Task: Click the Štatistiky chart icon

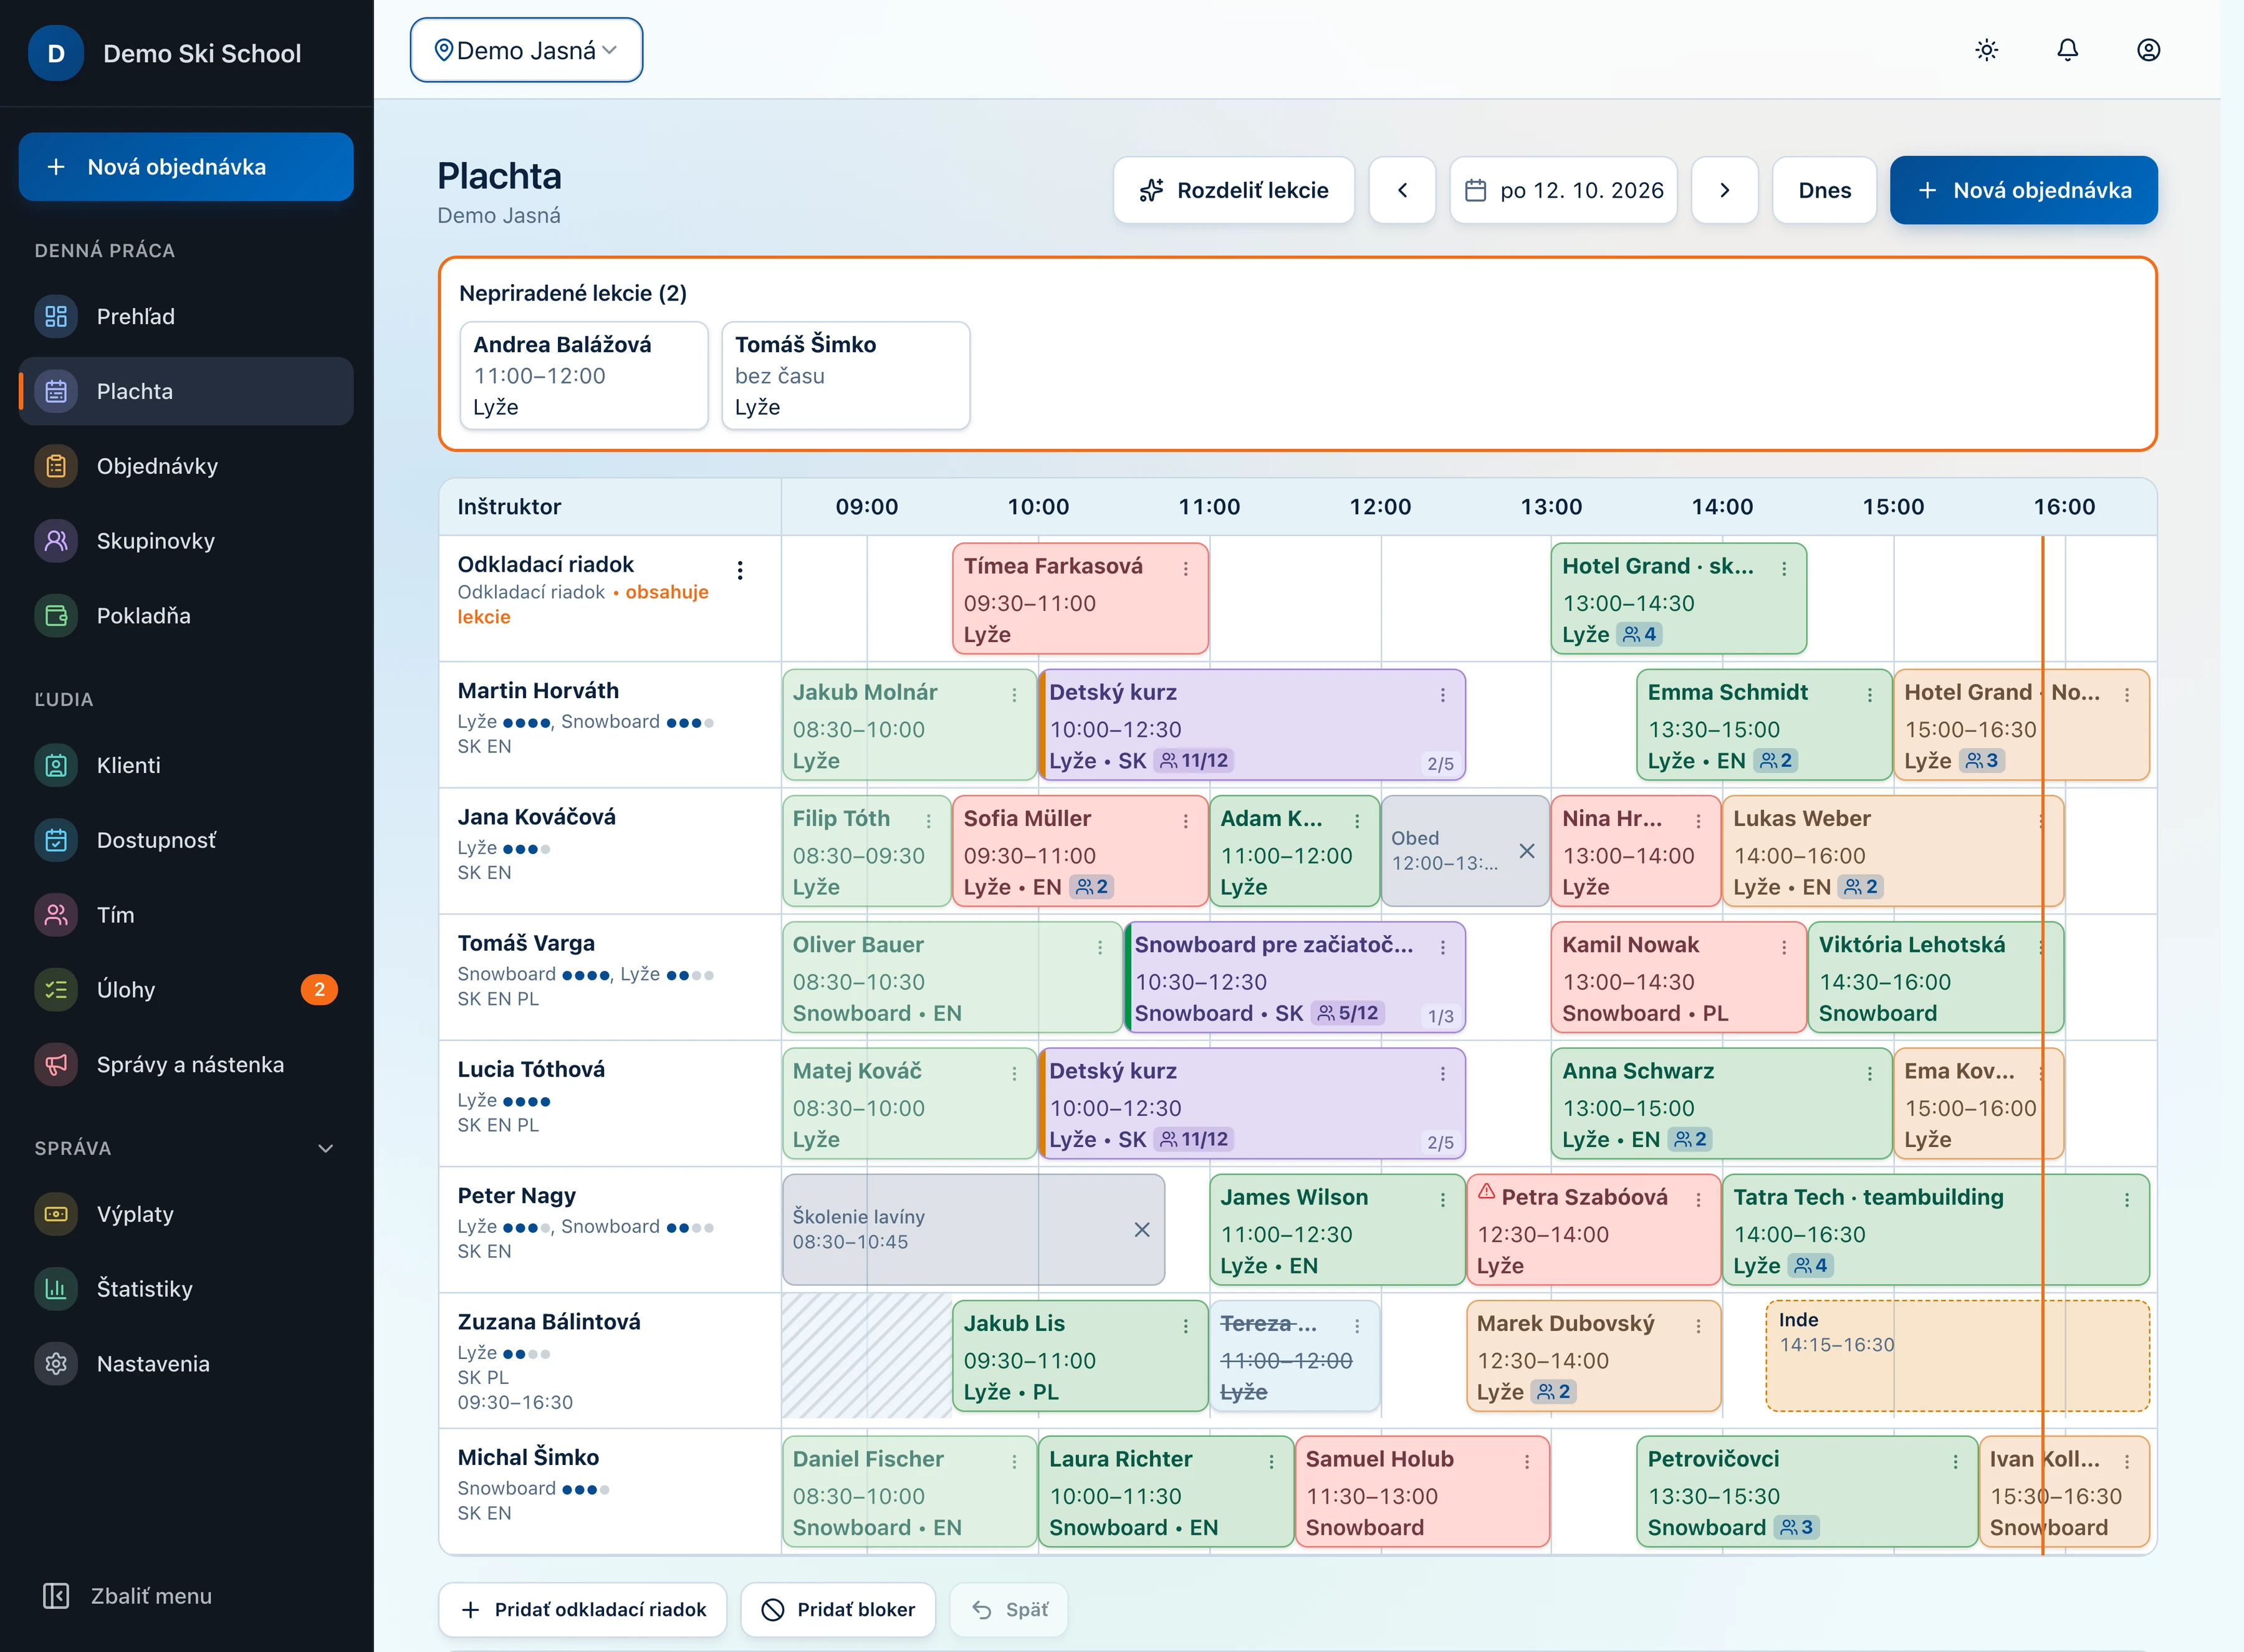Action: coord(56,1289)
